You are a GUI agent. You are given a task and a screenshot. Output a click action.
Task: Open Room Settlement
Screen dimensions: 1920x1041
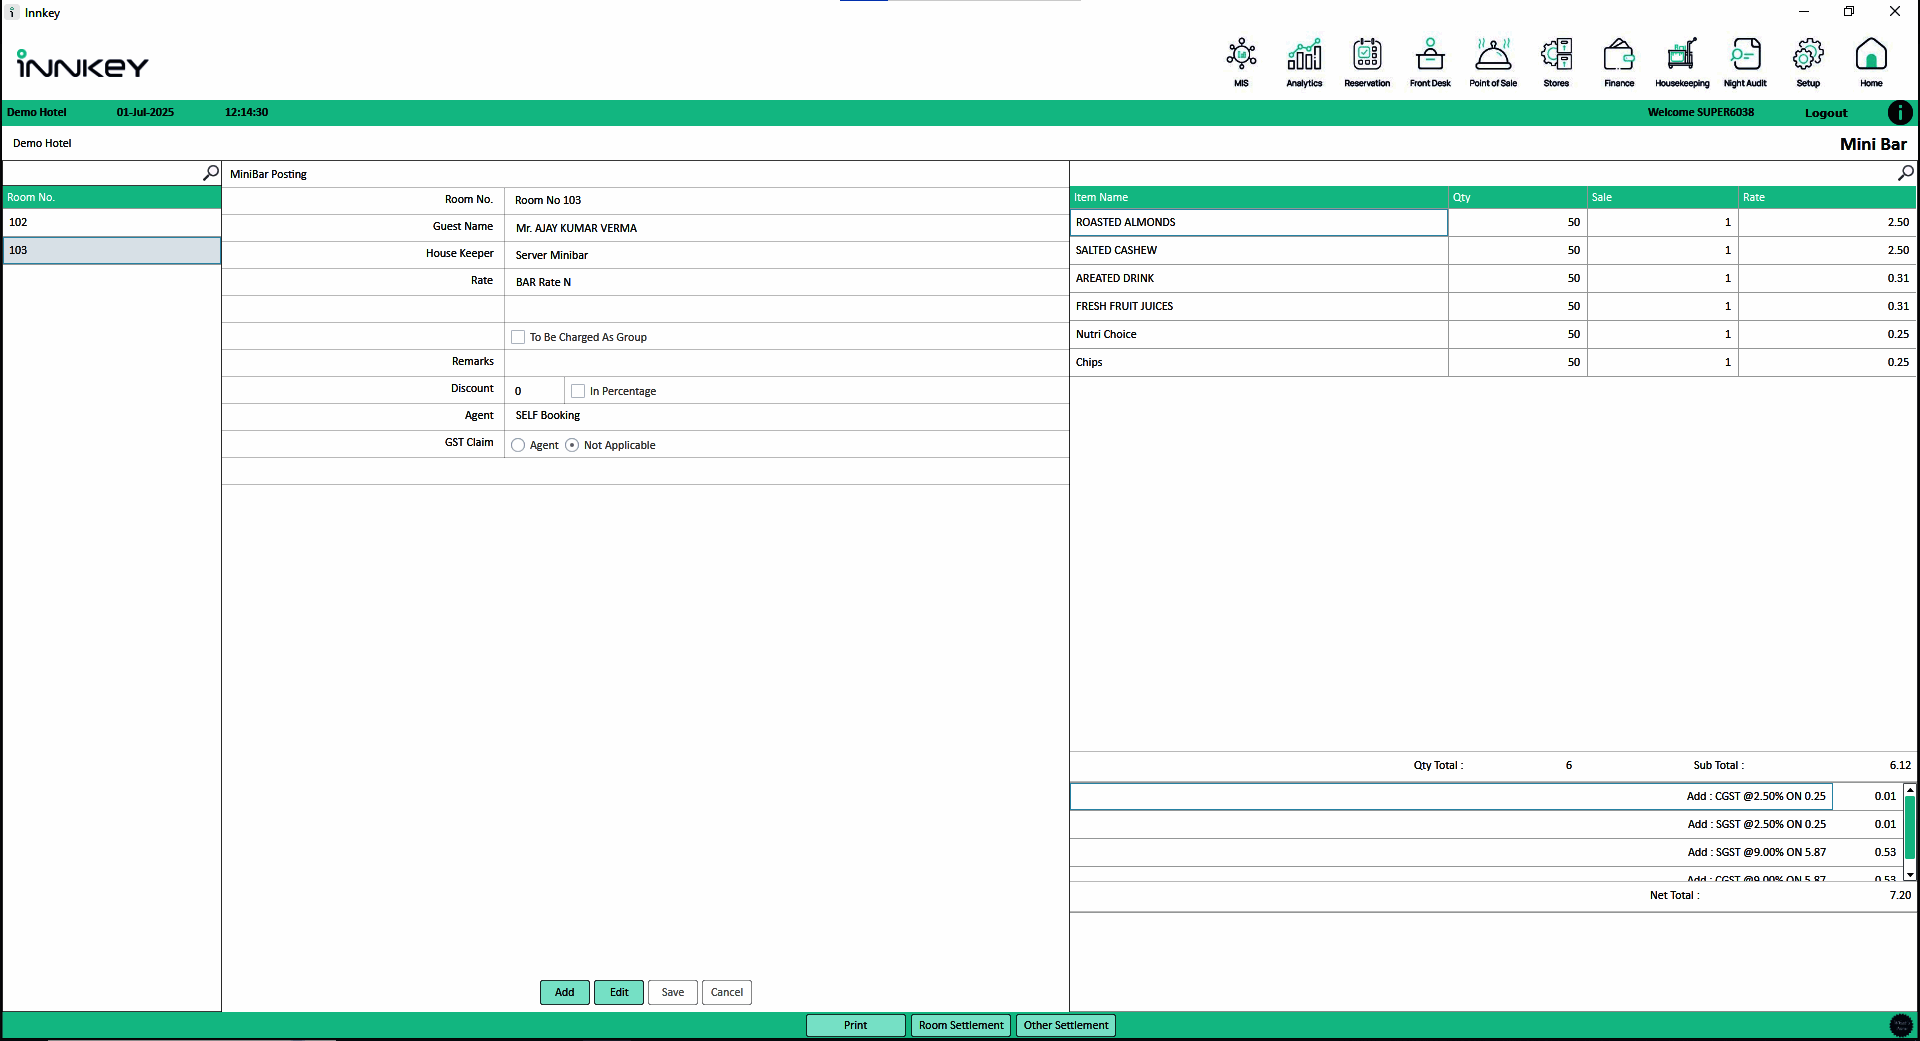961,1025
